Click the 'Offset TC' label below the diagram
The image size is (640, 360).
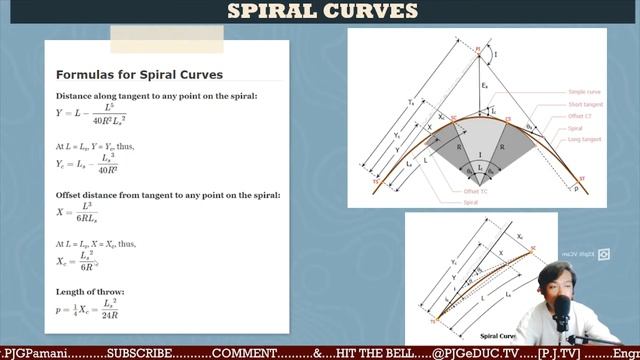click(475, 191)
